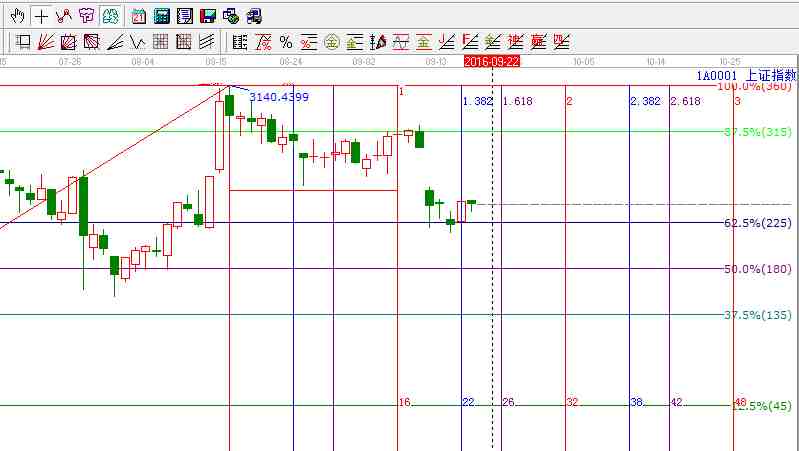The height and width of the screenshot is (451, 799).
Task: Click the 2.618 time ratio label
Action: (685, 101)
